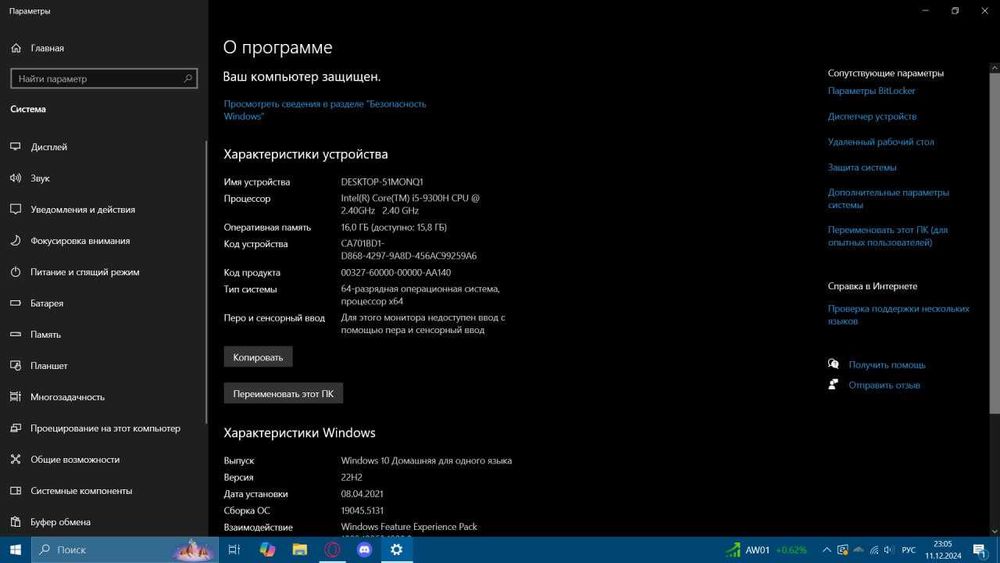Image resolution: width=1000 pixels, height=563 pixels.
Task: Open Защита системы link
Action: [862, 167]
